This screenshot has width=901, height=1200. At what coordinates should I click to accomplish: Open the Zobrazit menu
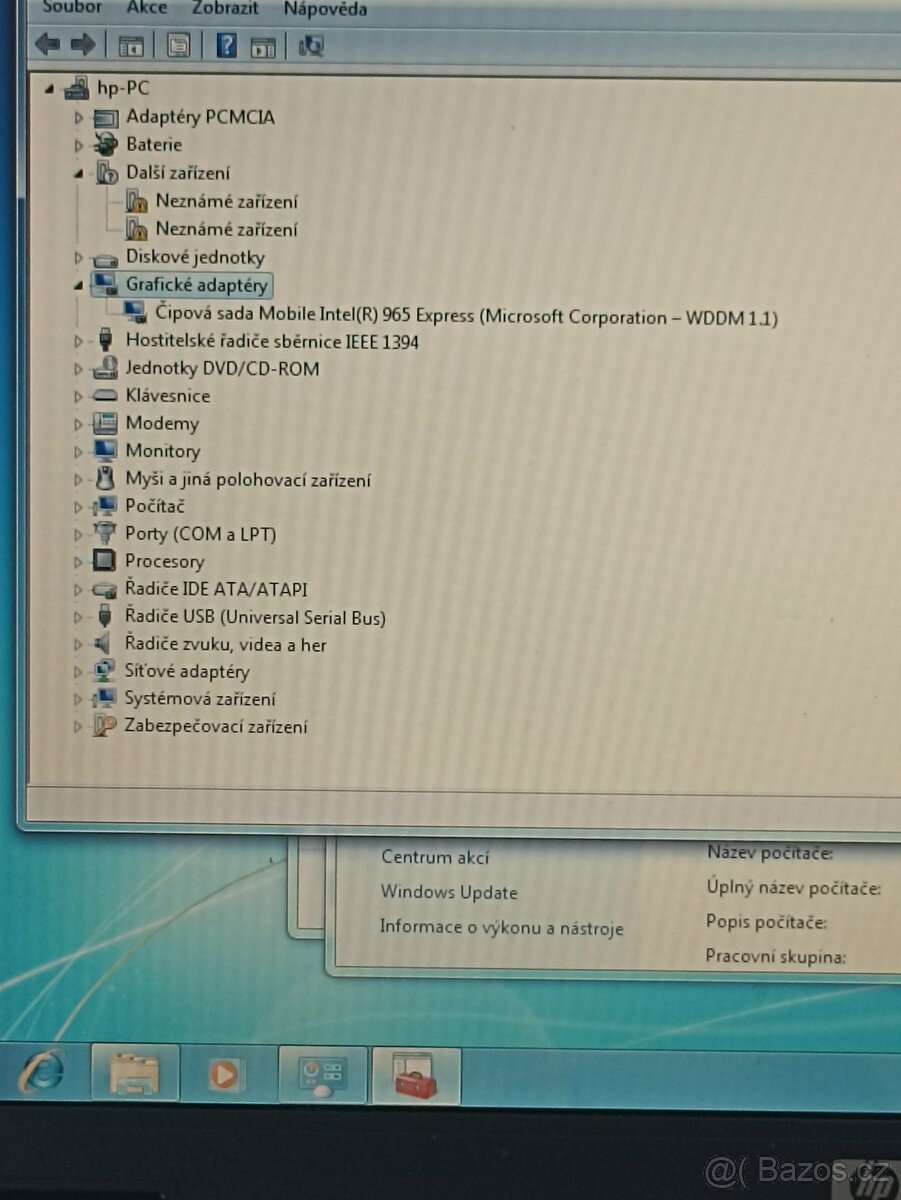tap(226, 8)
